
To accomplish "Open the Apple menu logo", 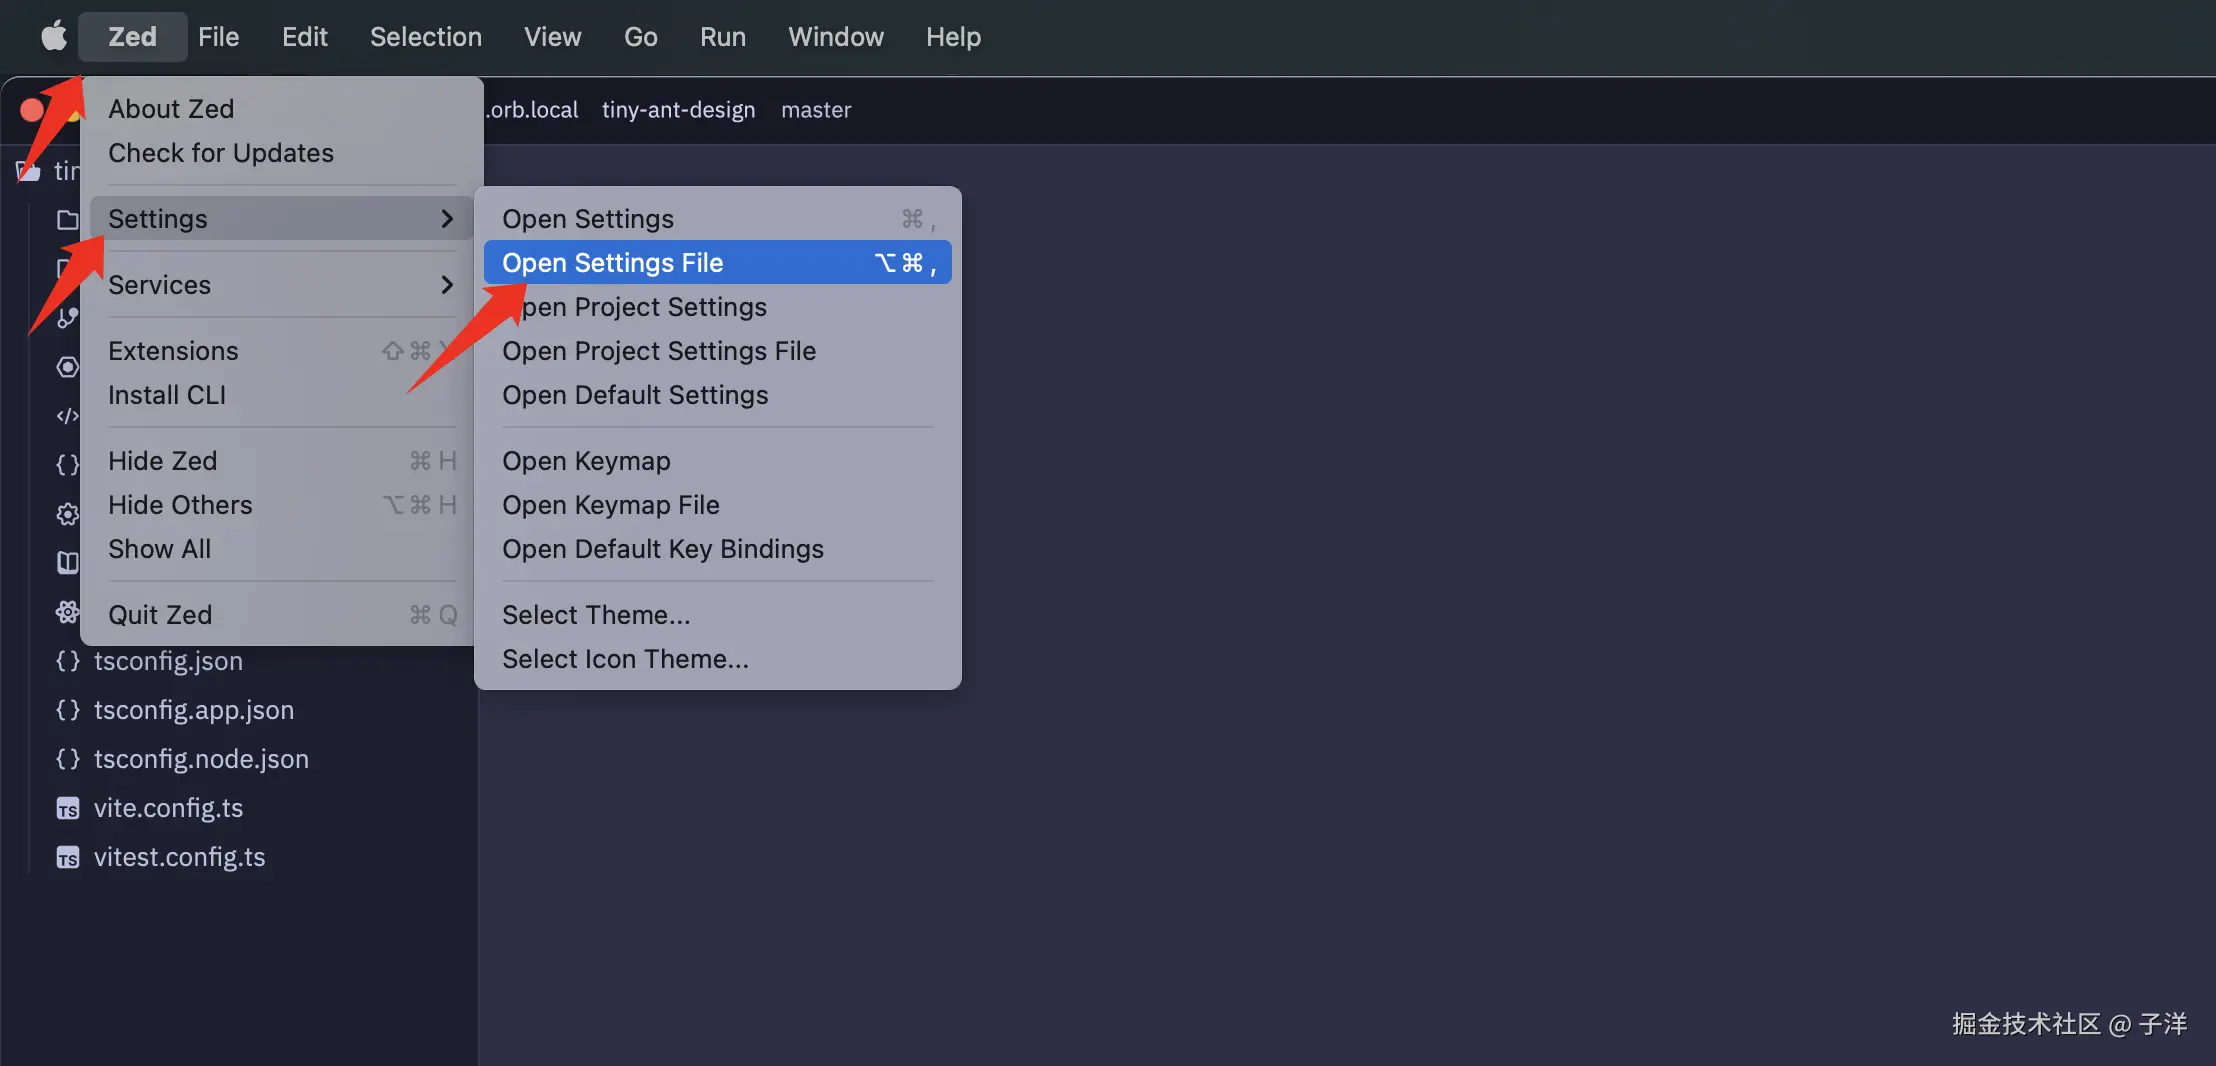I will click(x=54, y=37).
